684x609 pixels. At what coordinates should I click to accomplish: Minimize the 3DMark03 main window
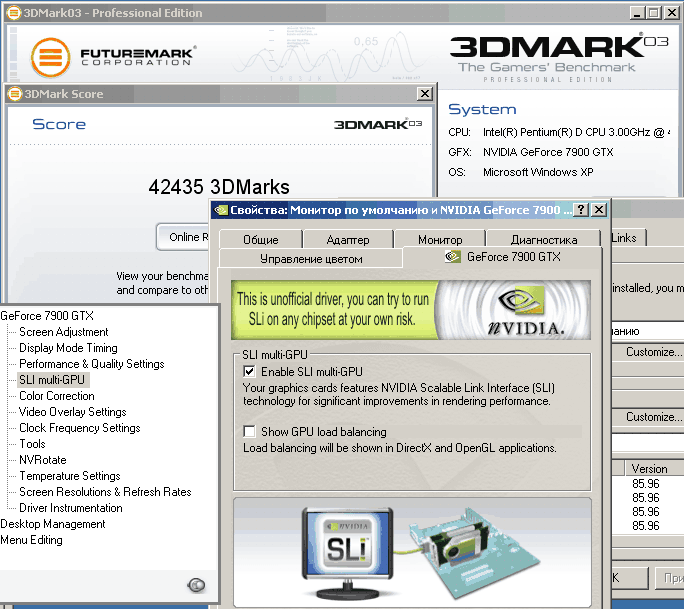(x=637, y=13)
